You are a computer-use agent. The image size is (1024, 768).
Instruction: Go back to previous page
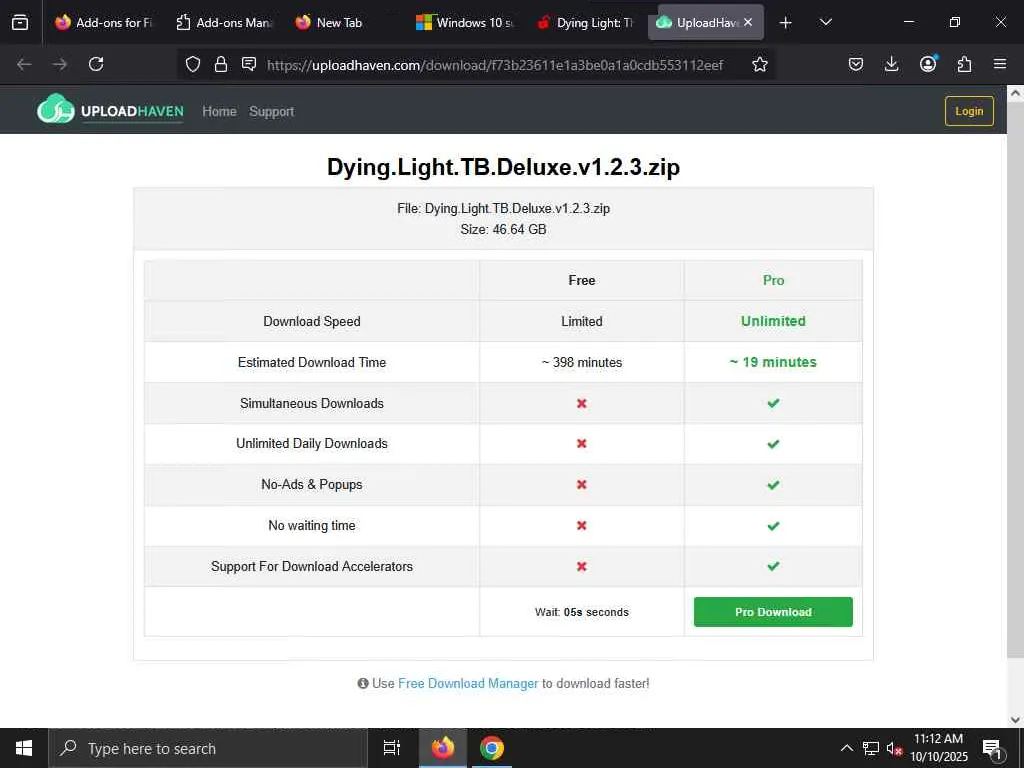coord(24,64)
